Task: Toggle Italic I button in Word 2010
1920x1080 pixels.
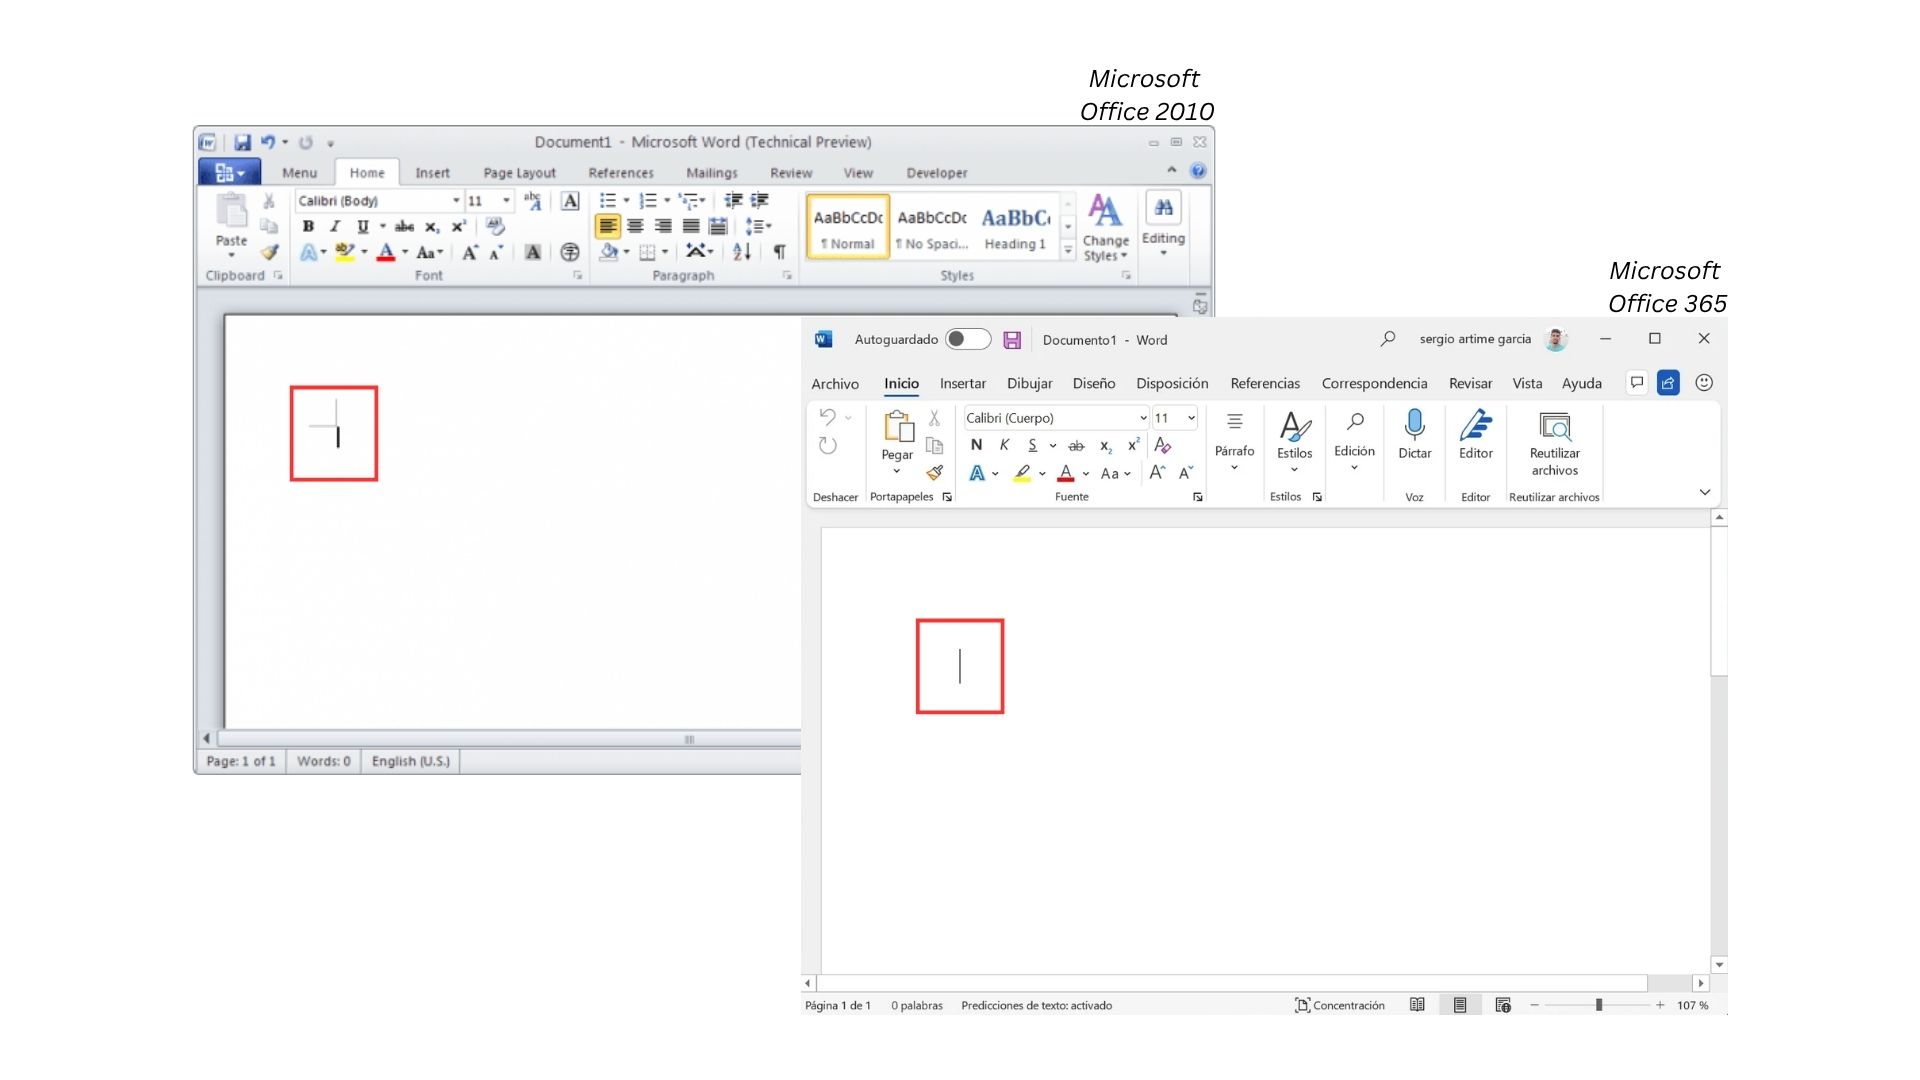Action: point(335,227)
